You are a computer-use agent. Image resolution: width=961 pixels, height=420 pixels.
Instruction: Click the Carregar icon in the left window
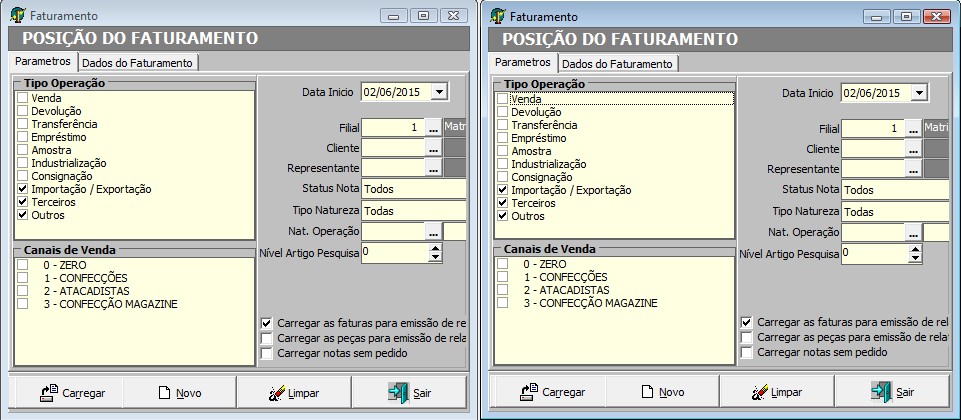[x=49, y=392]
